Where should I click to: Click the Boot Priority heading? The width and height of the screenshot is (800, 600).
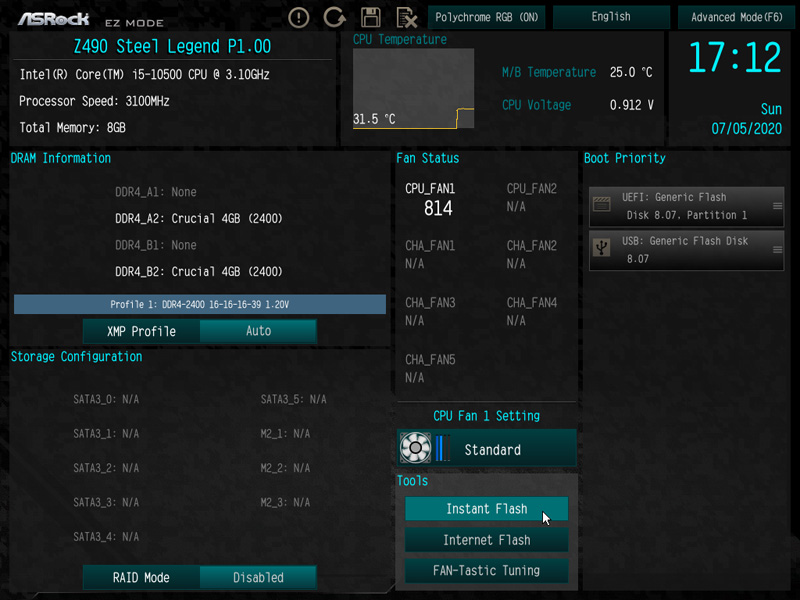point(624,158)
